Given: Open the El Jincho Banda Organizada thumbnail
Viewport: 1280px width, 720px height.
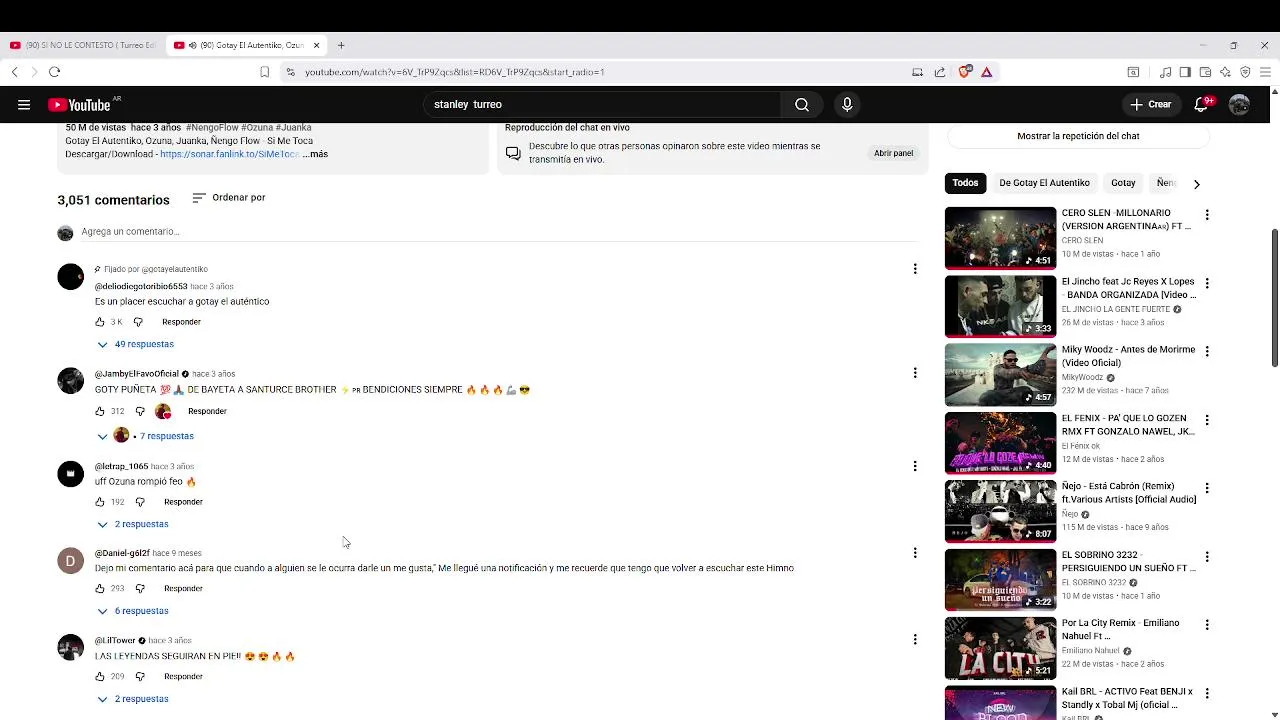Looking at the screenshot, I should 1000,306.
